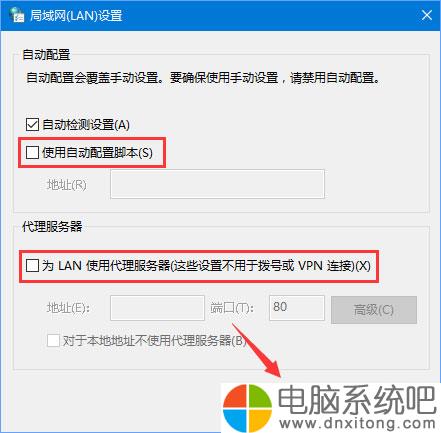Viewport: 441px width, 433px height.
Task: Click the red arrow annotation
Action: pos(257,350)
